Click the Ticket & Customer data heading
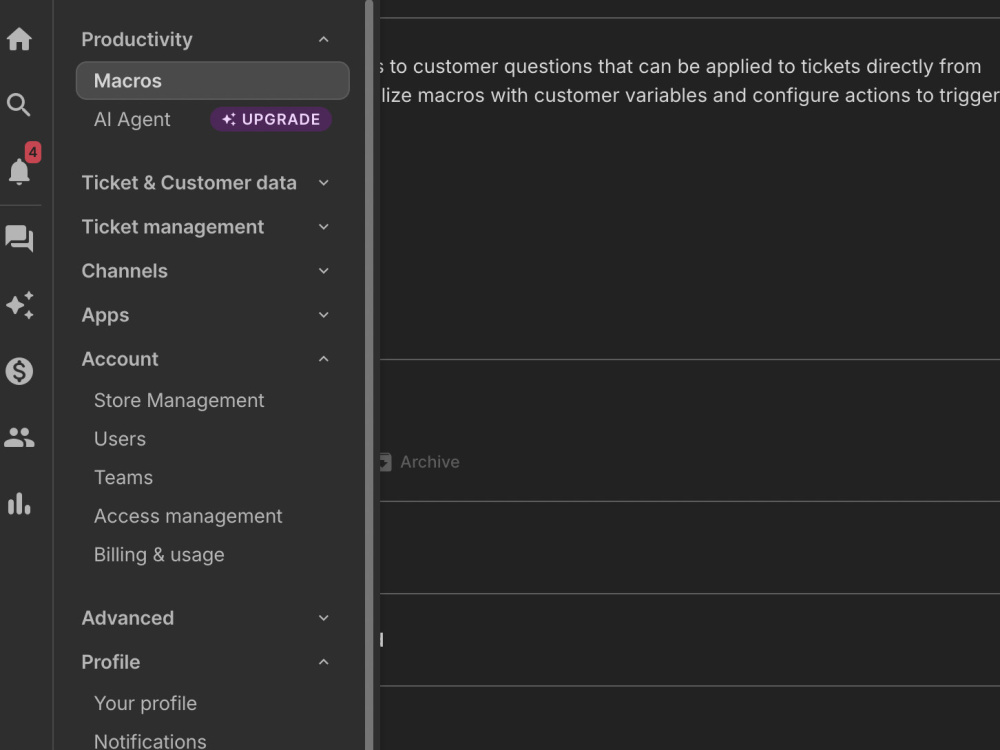This screenshot has height=750, width=1000. click(189, 183)
